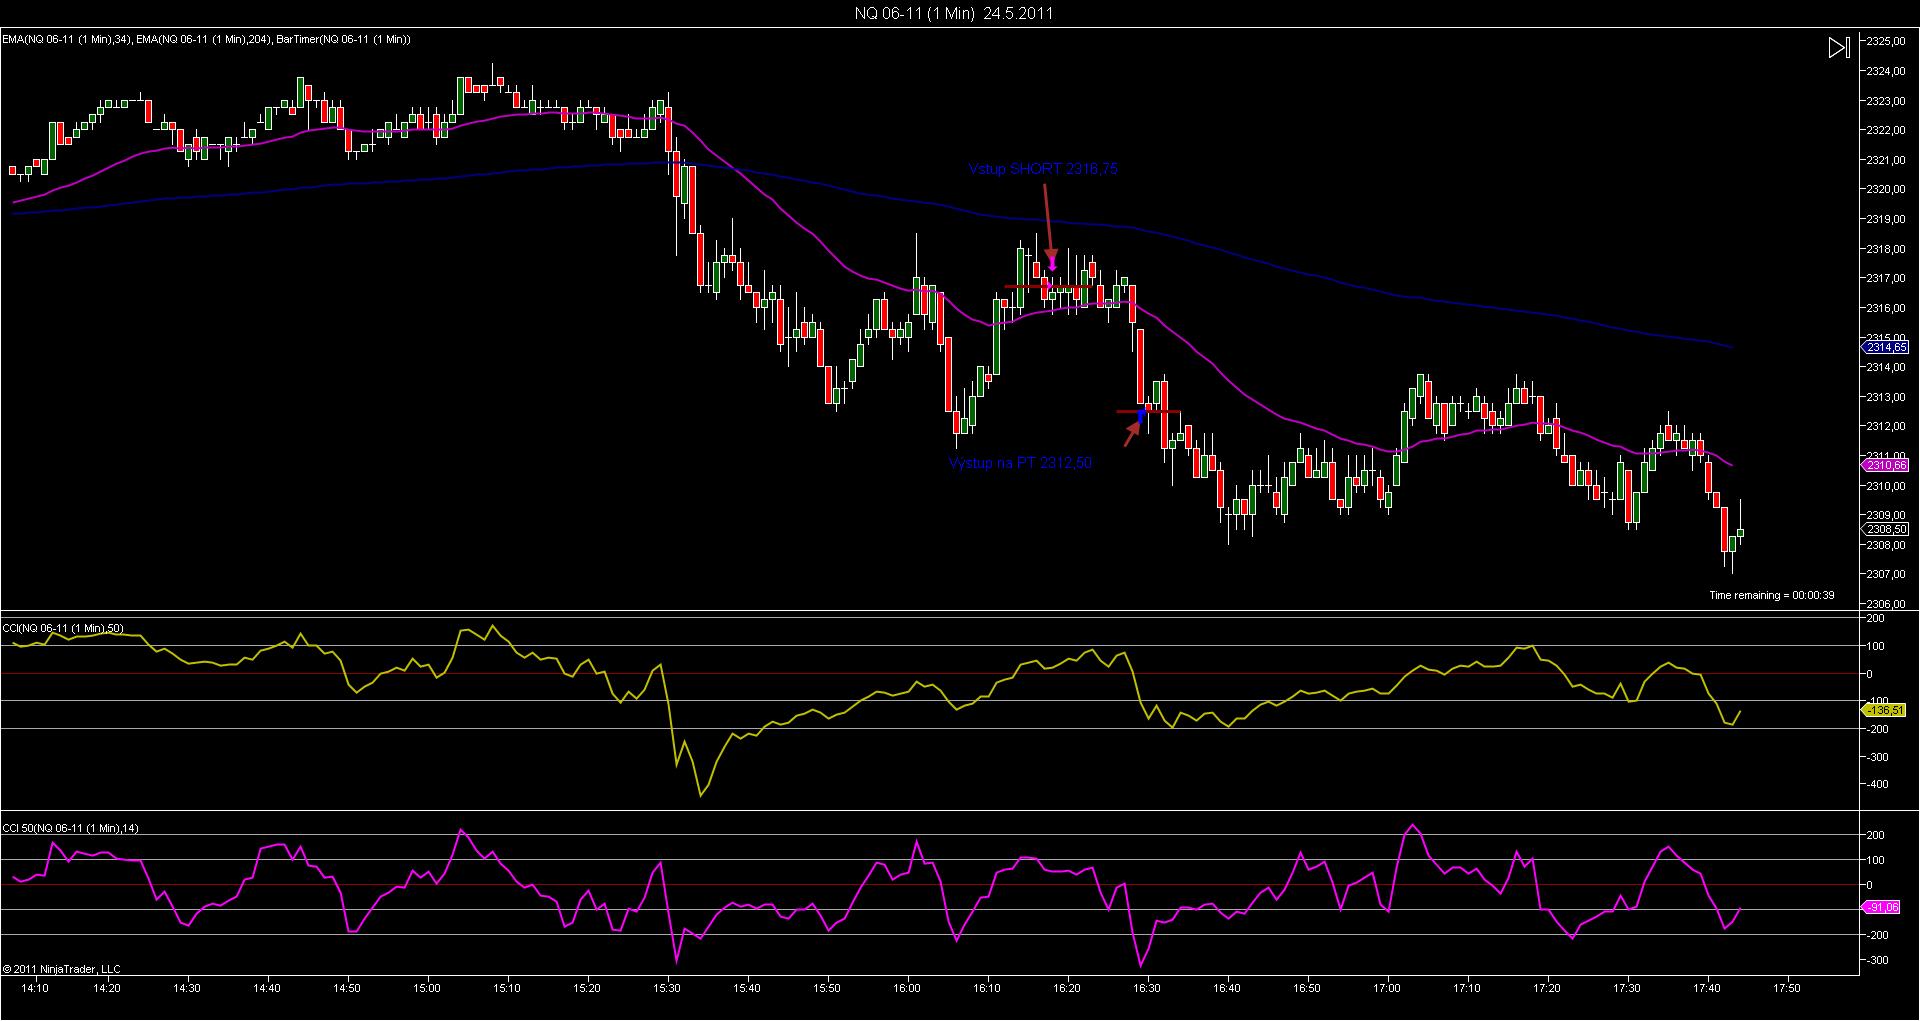Click the 16:00 label on time axis

(907, 988)
